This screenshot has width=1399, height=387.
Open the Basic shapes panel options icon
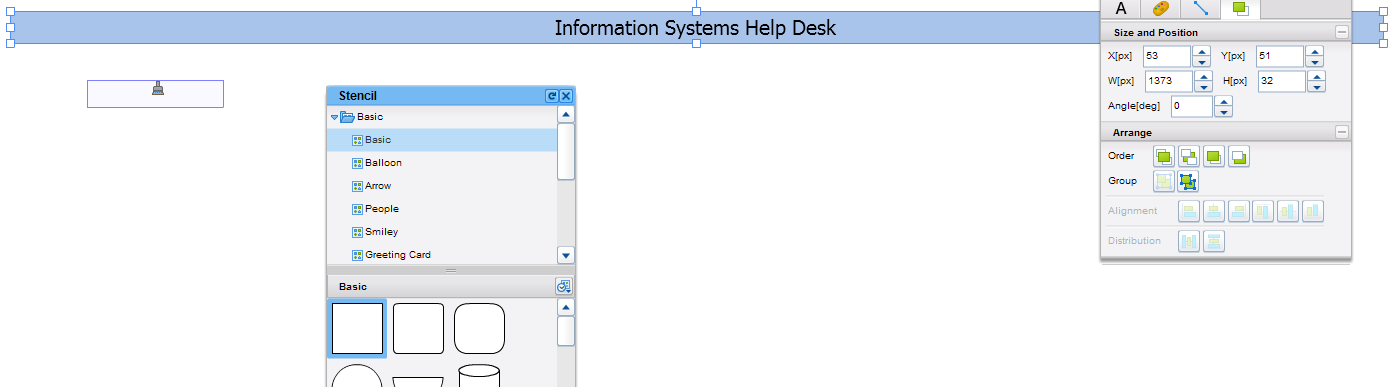pos(564,287)
